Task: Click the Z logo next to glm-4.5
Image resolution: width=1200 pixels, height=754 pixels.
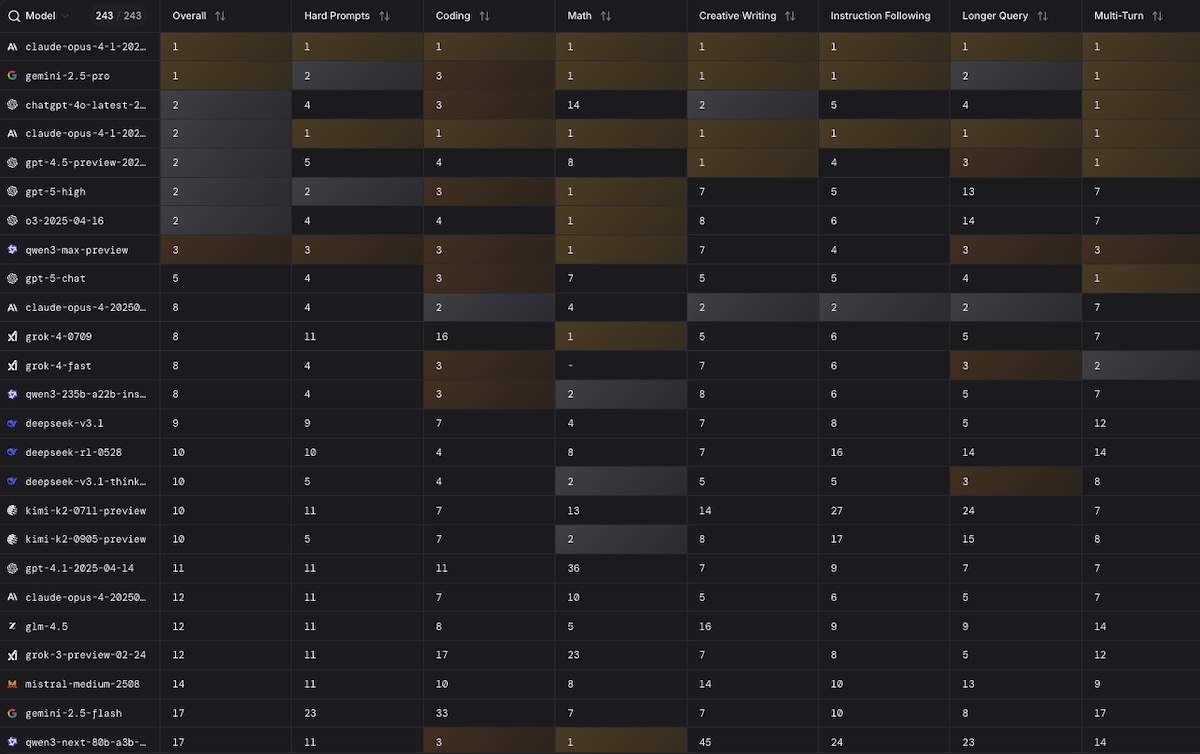Action: click(12, 626)
